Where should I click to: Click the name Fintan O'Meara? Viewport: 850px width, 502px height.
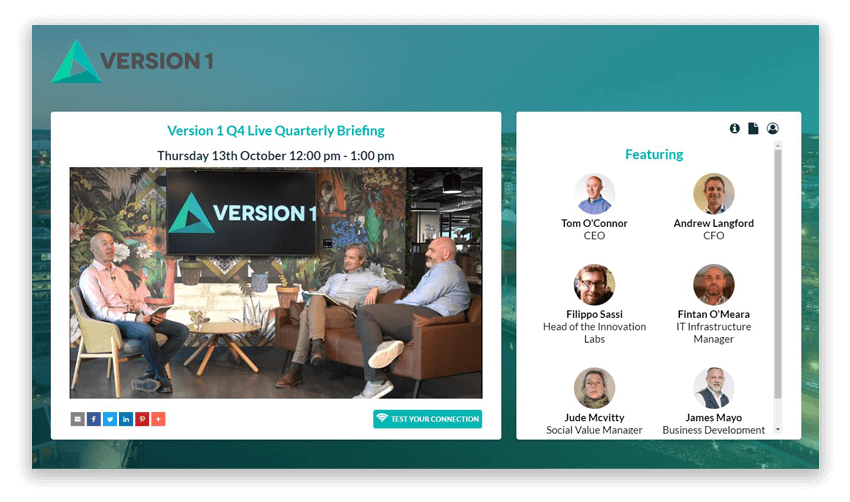[x=713, y=314]
